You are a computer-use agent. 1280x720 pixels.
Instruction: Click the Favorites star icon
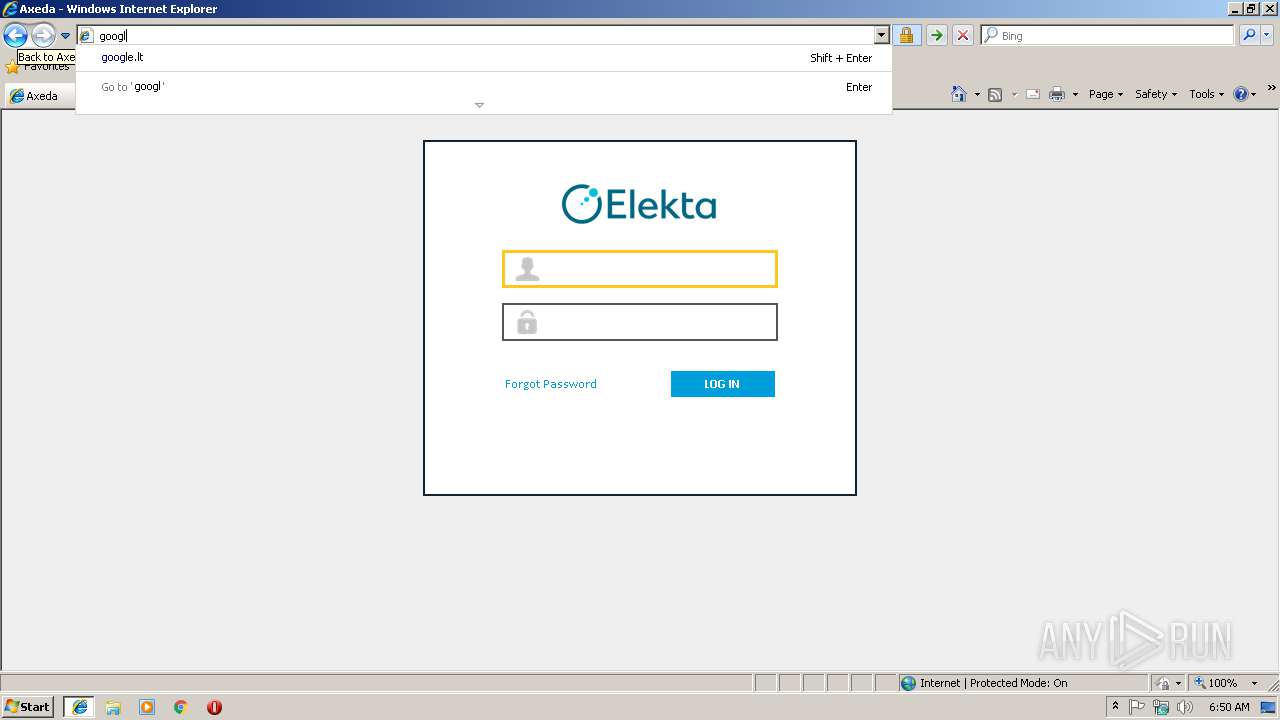pos(12,68)
